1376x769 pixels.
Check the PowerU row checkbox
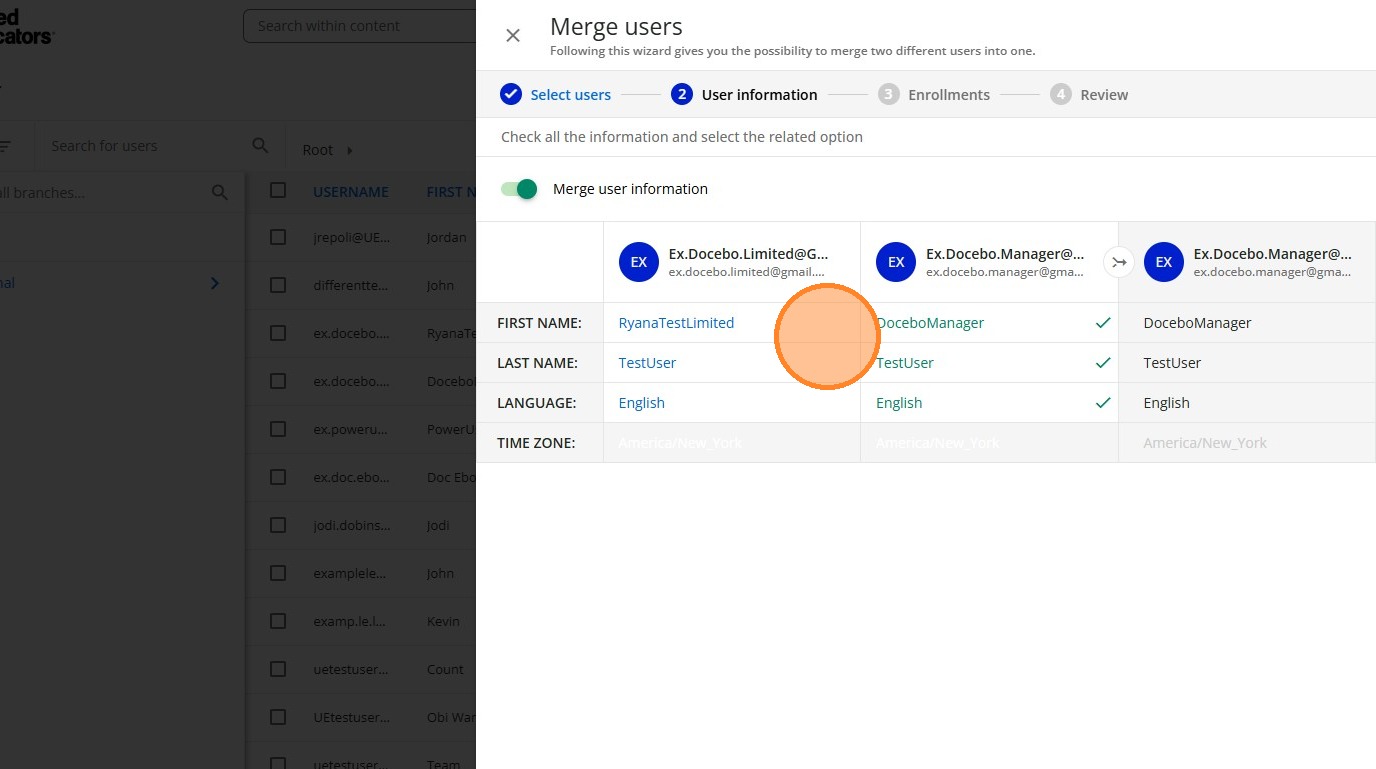click(278, 429)
